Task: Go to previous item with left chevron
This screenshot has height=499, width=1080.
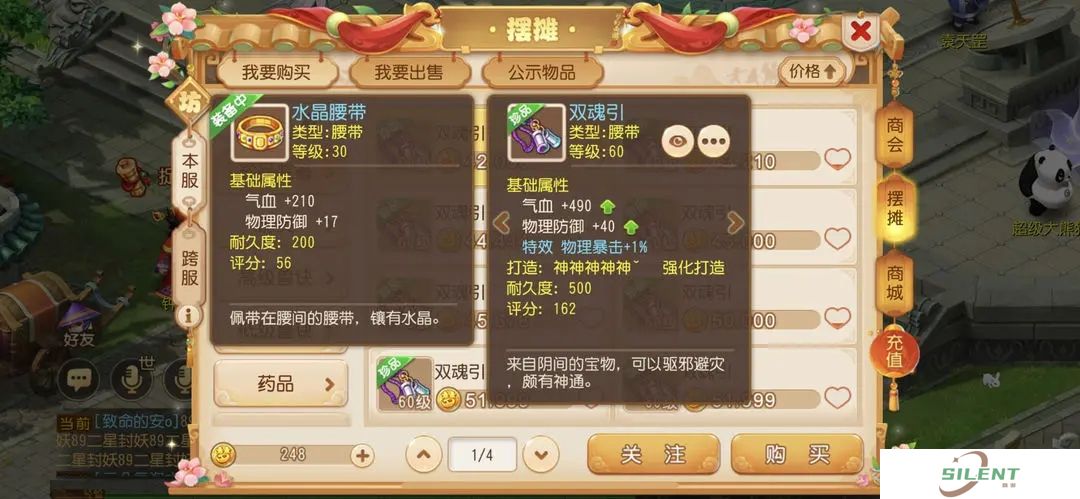Action: [x=502, y=223]
